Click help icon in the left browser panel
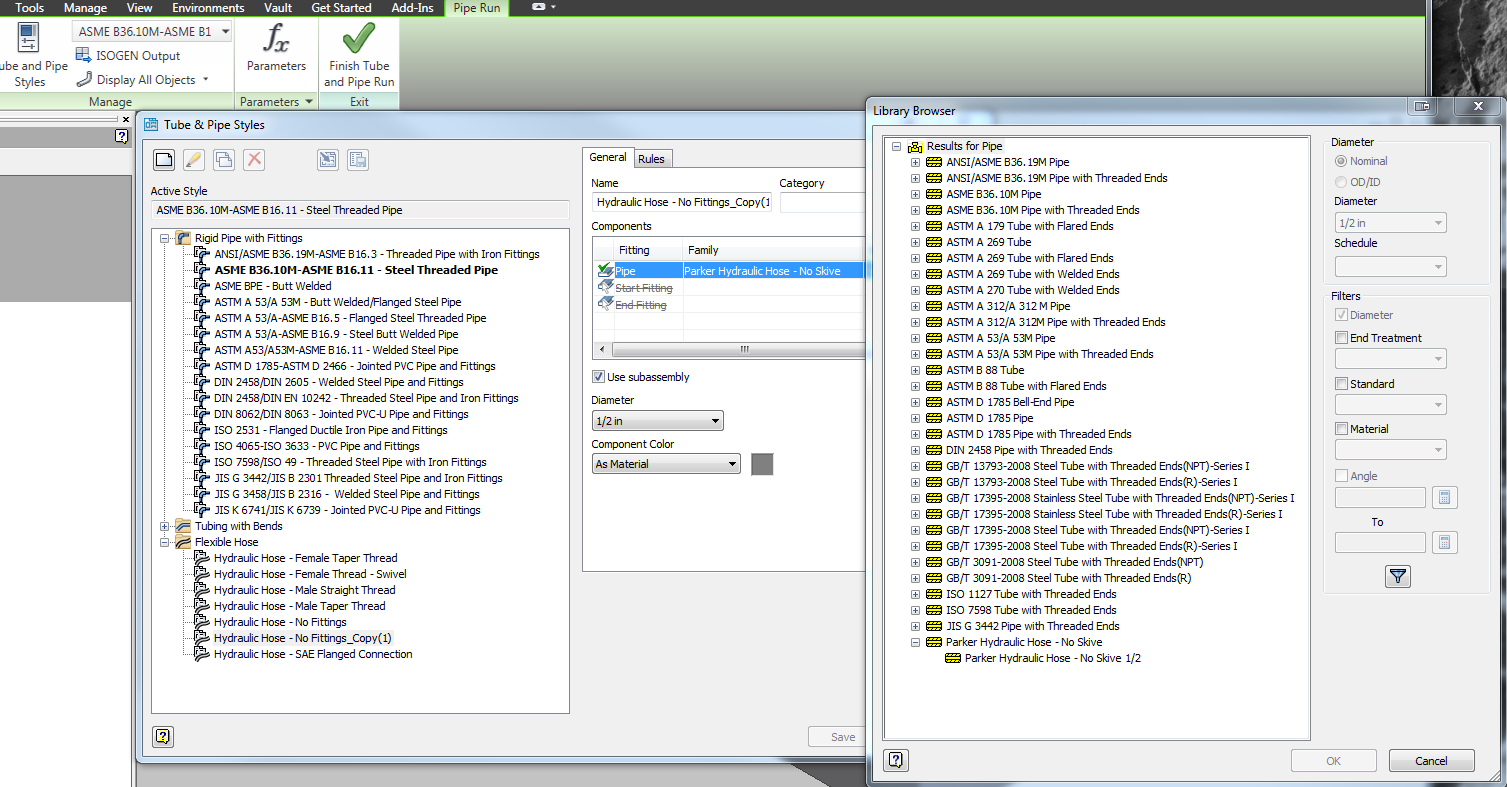1507x787 pixels. click(121, 136)
